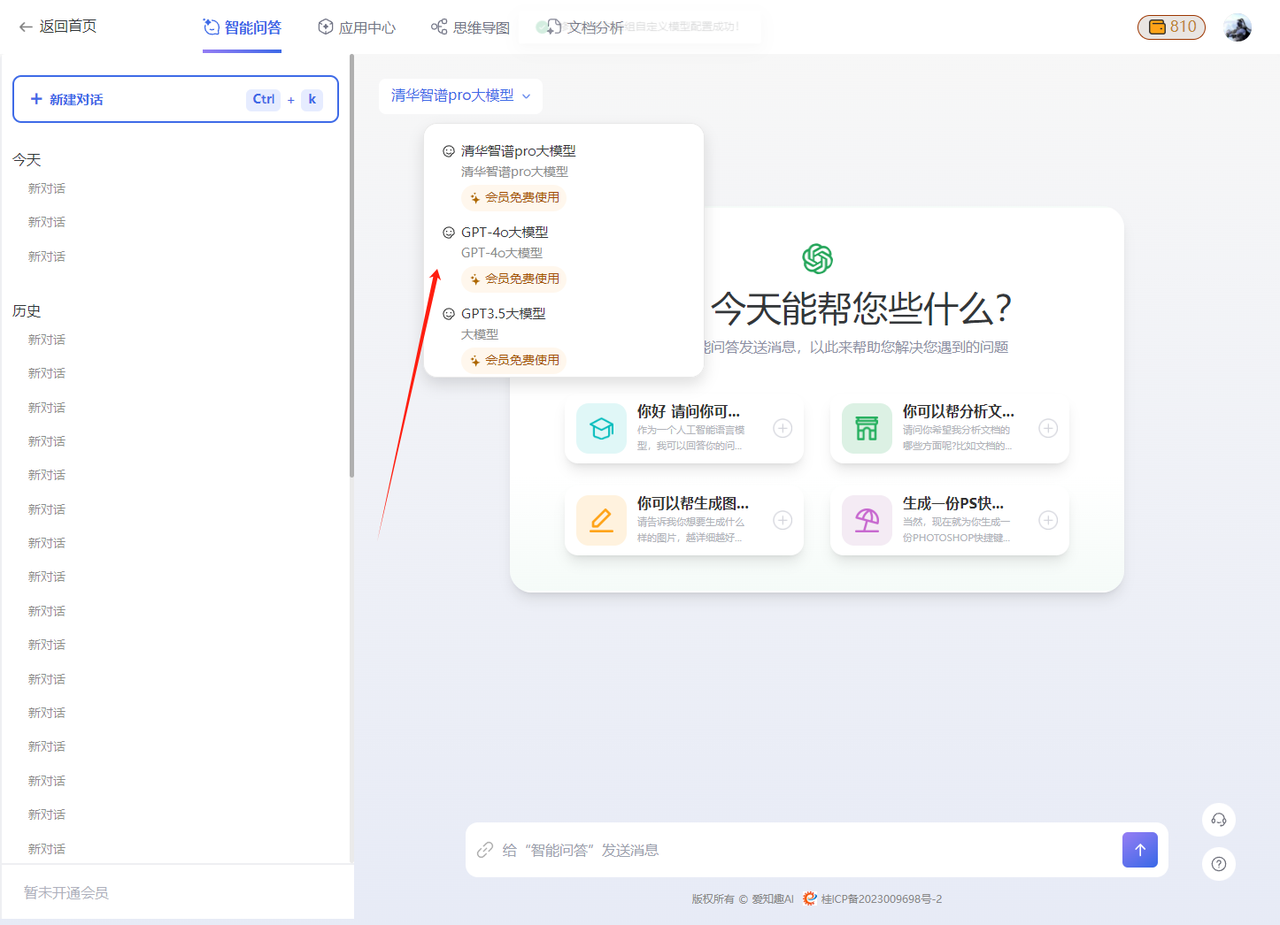Click the green store icon on the card
Viewport: 1280px width, 925px height.
[867, 429]
